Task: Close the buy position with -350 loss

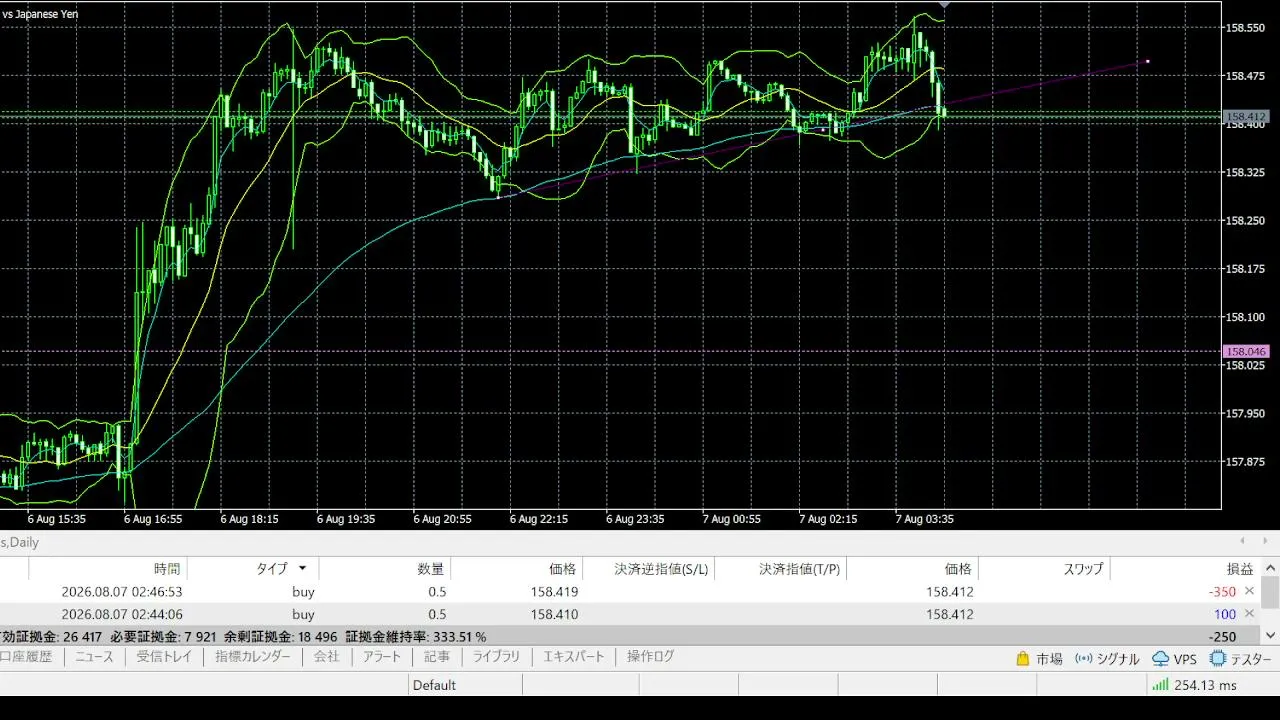Action: tap(1249, 591)
